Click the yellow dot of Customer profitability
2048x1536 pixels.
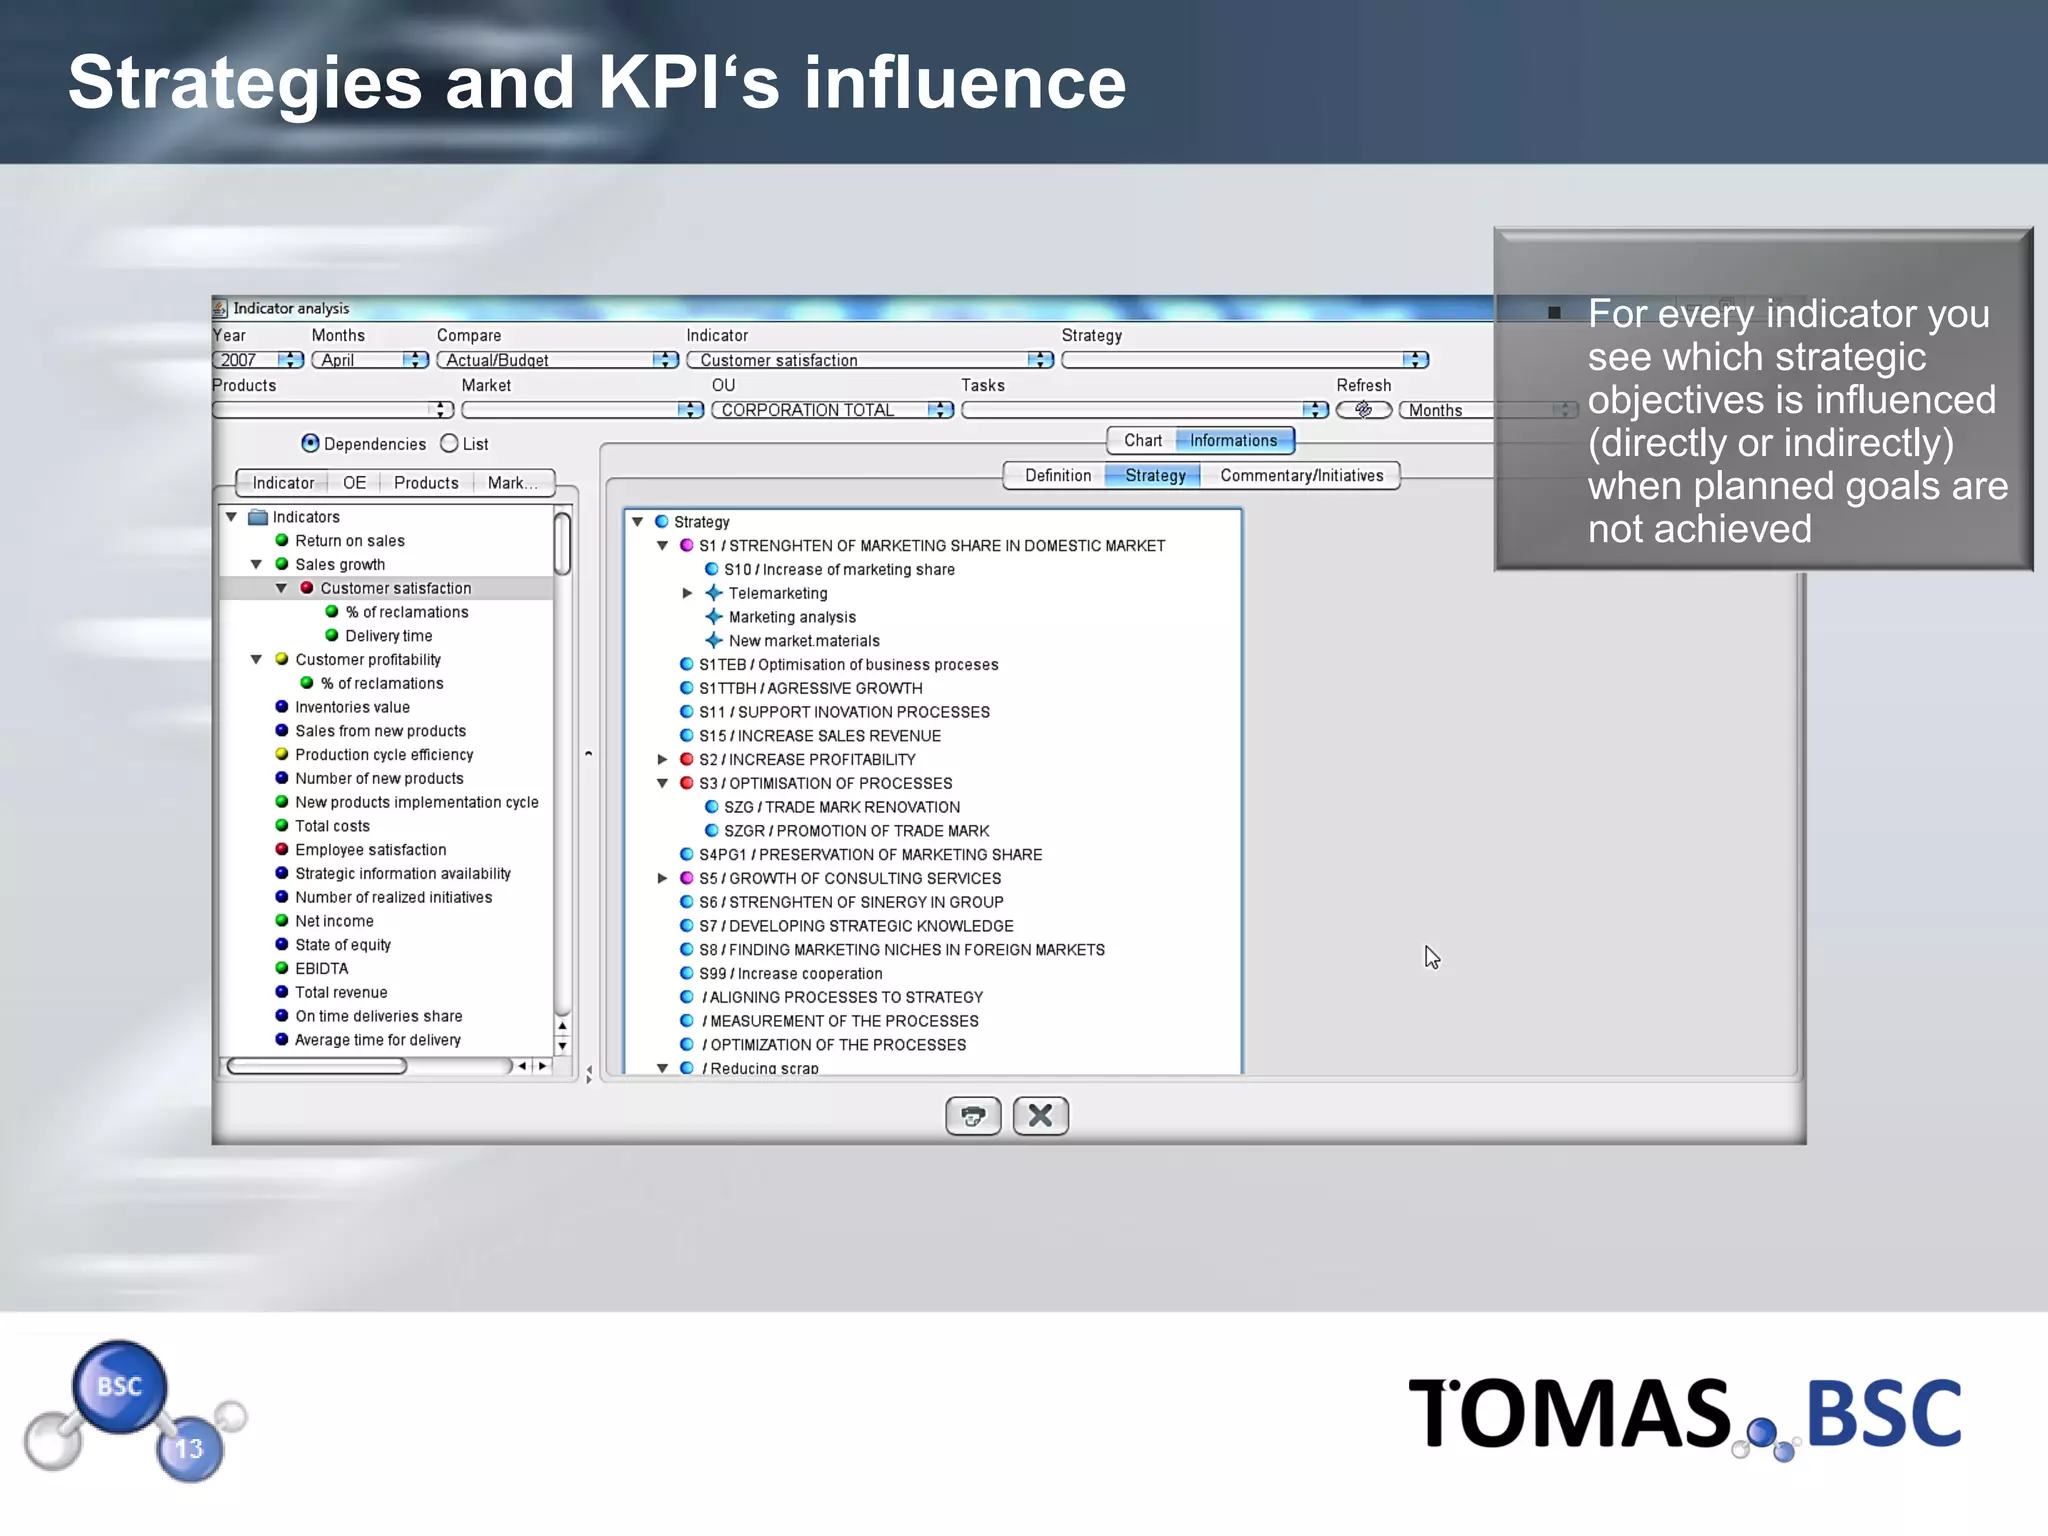click(282, 659)
